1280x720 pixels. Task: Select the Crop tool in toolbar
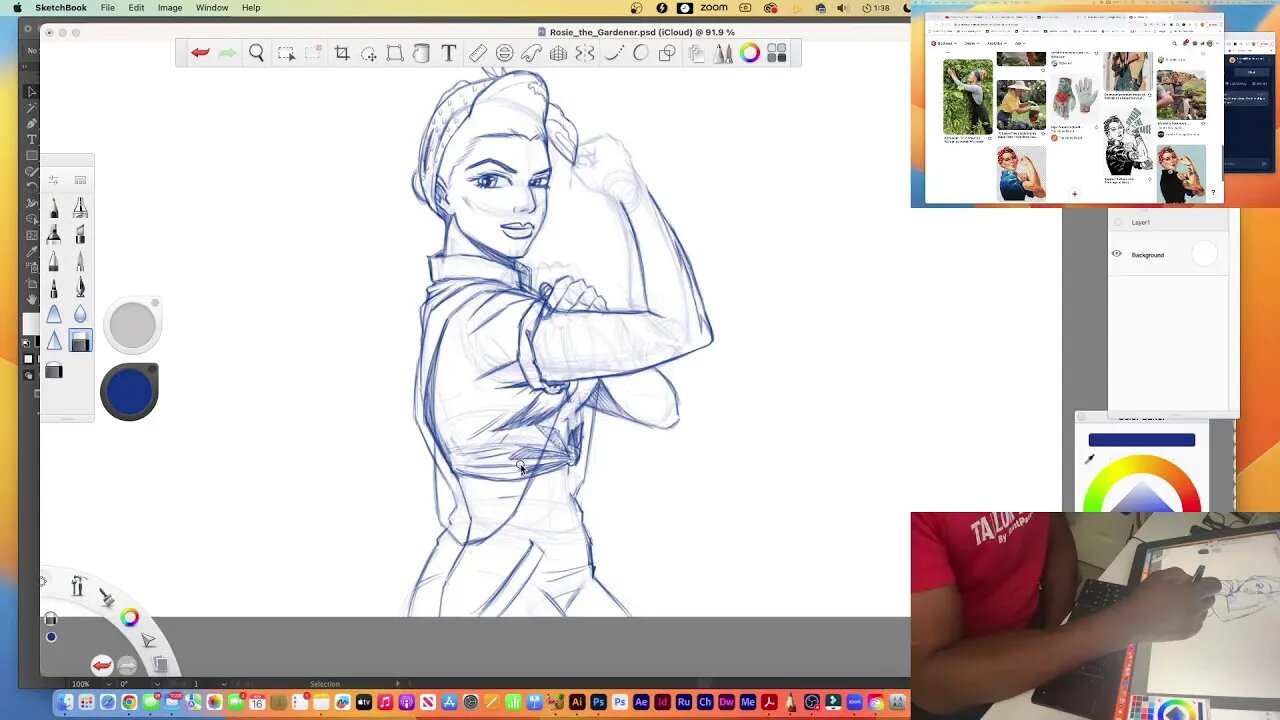(342, 53)
